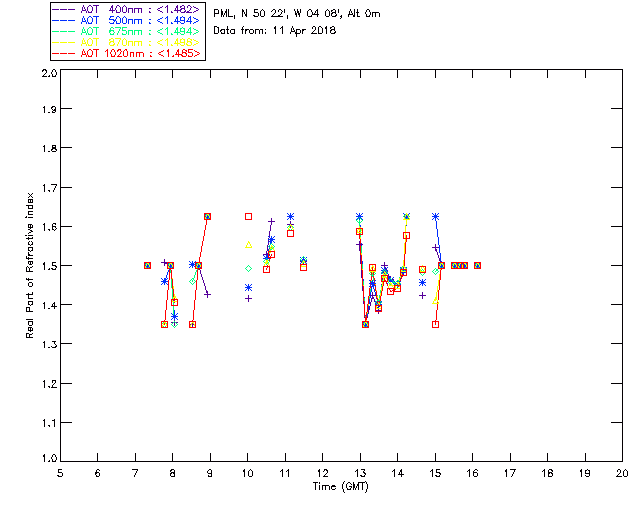Click the red square at 1.62 near hour 9

click(207, 216)
